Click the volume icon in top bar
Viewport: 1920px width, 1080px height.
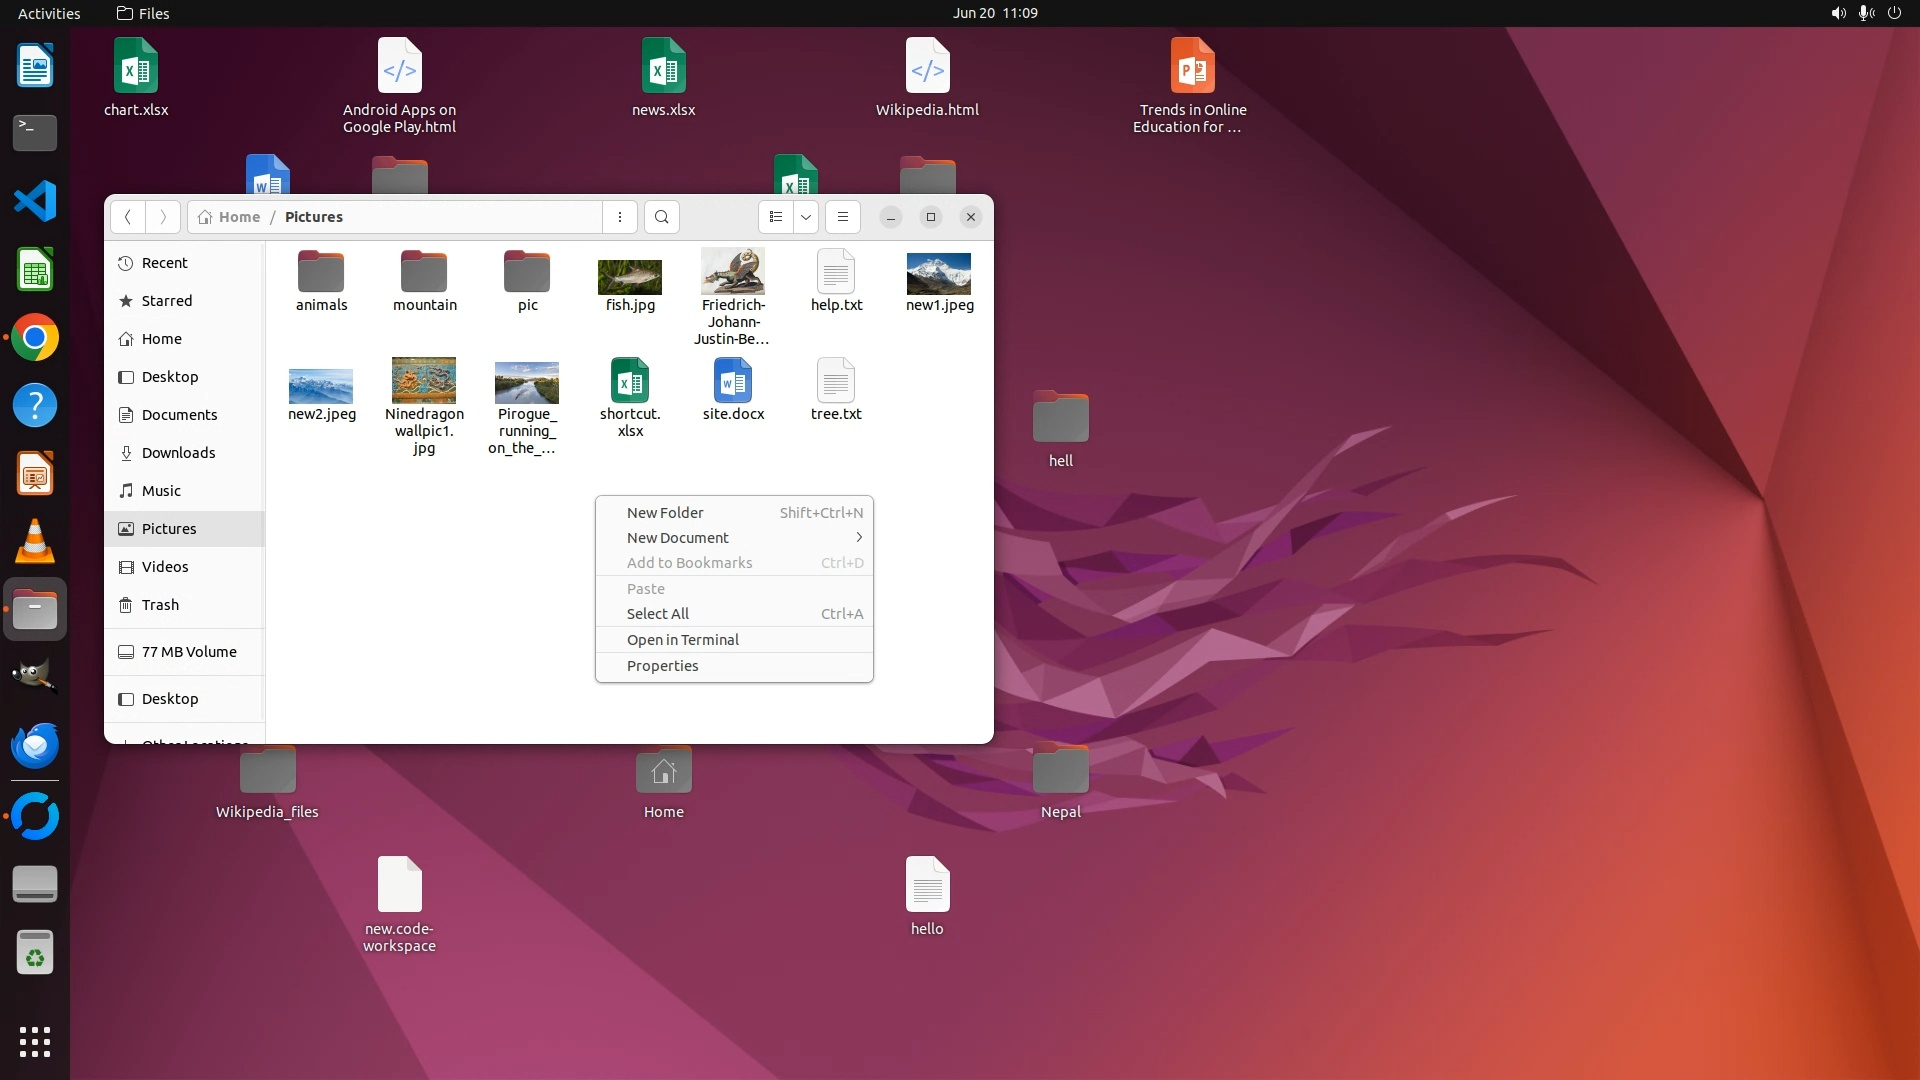coord(1838,13)
